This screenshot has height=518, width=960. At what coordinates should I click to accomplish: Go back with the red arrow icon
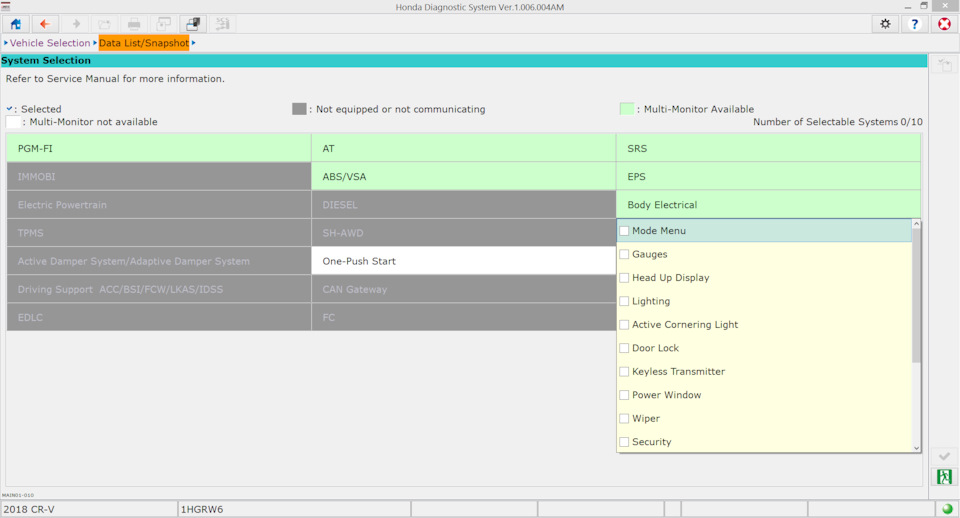point(45,24)
